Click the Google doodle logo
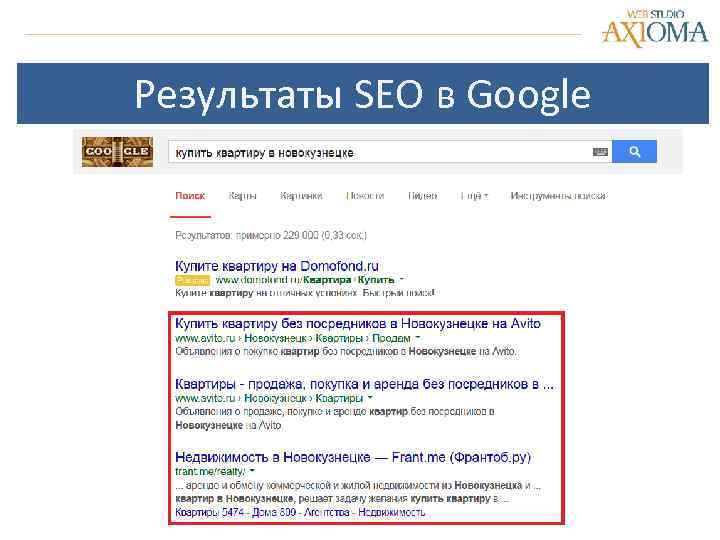Screen dimensions: 720x540 point(118,152)
